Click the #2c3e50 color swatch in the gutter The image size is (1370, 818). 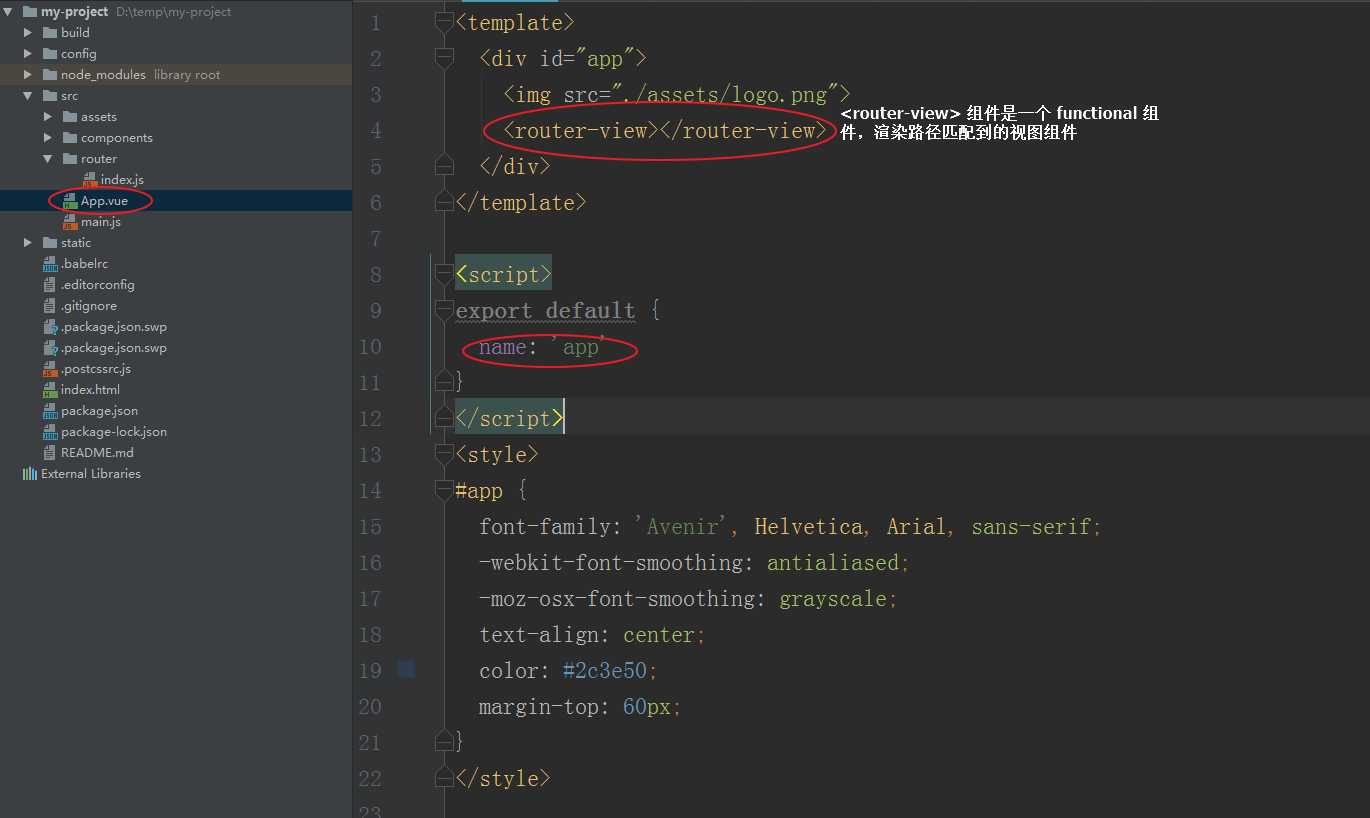405,669
